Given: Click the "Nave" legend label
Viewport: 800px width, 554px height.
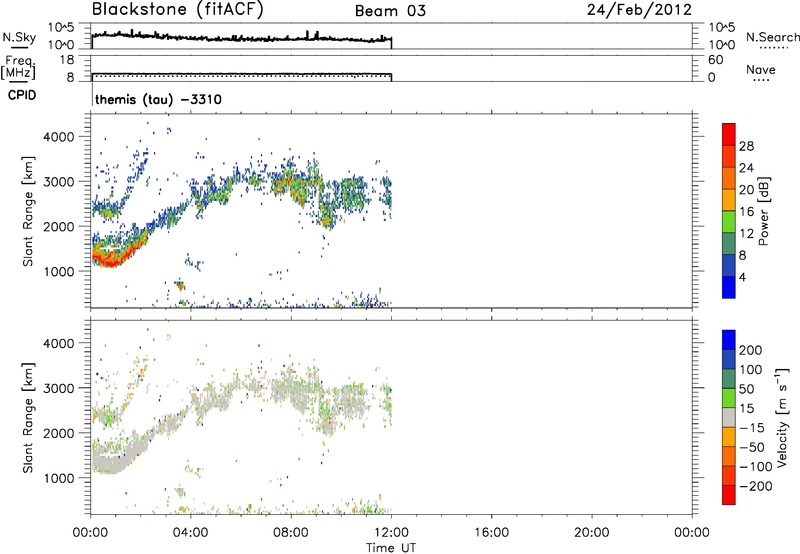Looking at the screenshot, I should [761, 70].
